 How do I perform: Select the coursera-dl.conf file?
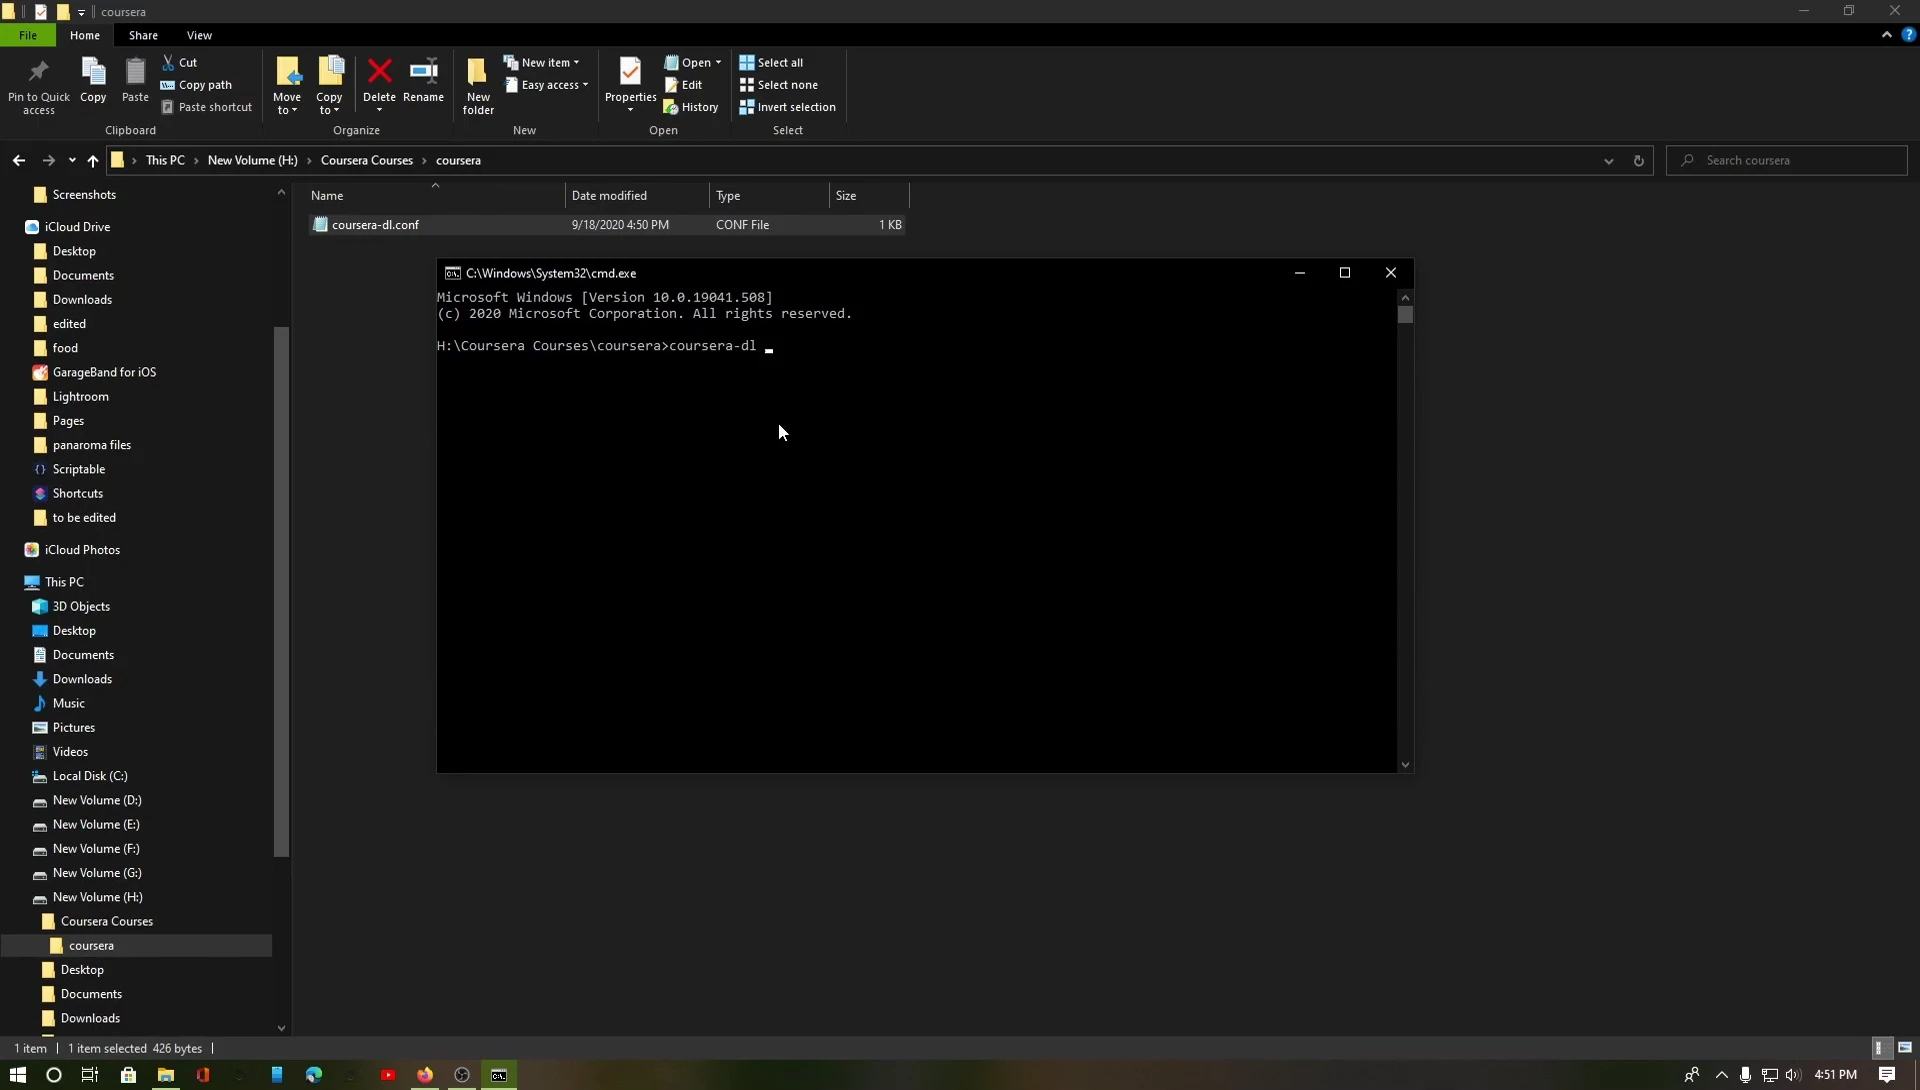pos(605,225)
